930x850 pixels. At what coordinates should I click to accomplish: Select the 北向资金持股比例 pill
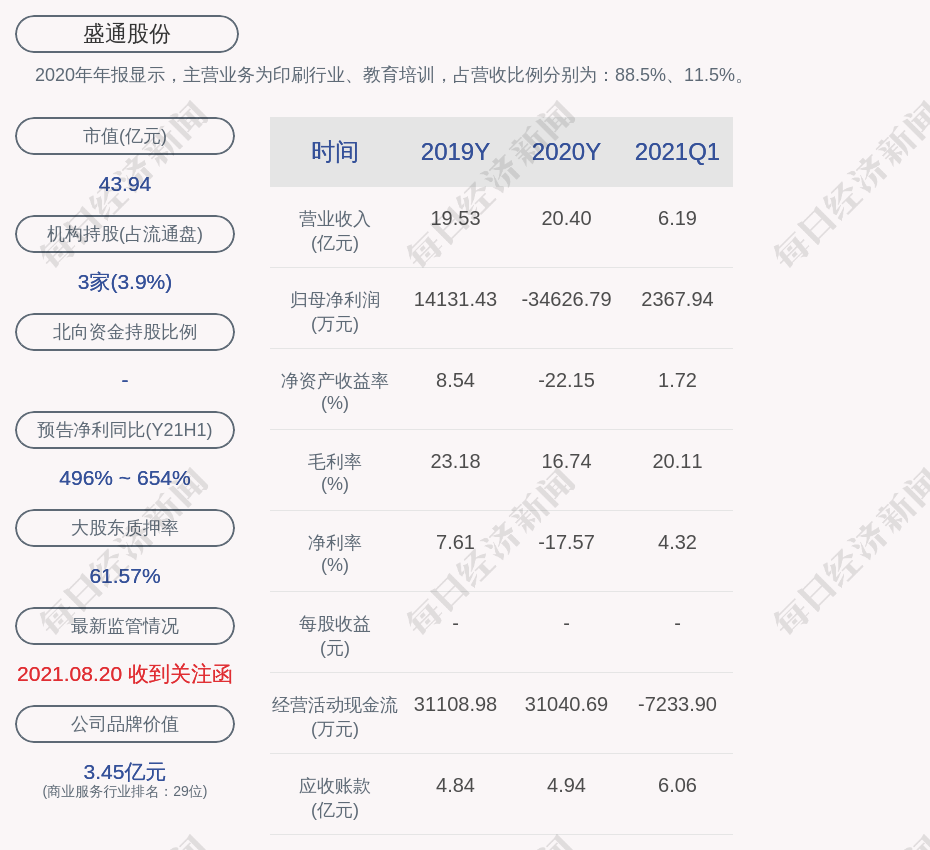click(x=125, y=332)
